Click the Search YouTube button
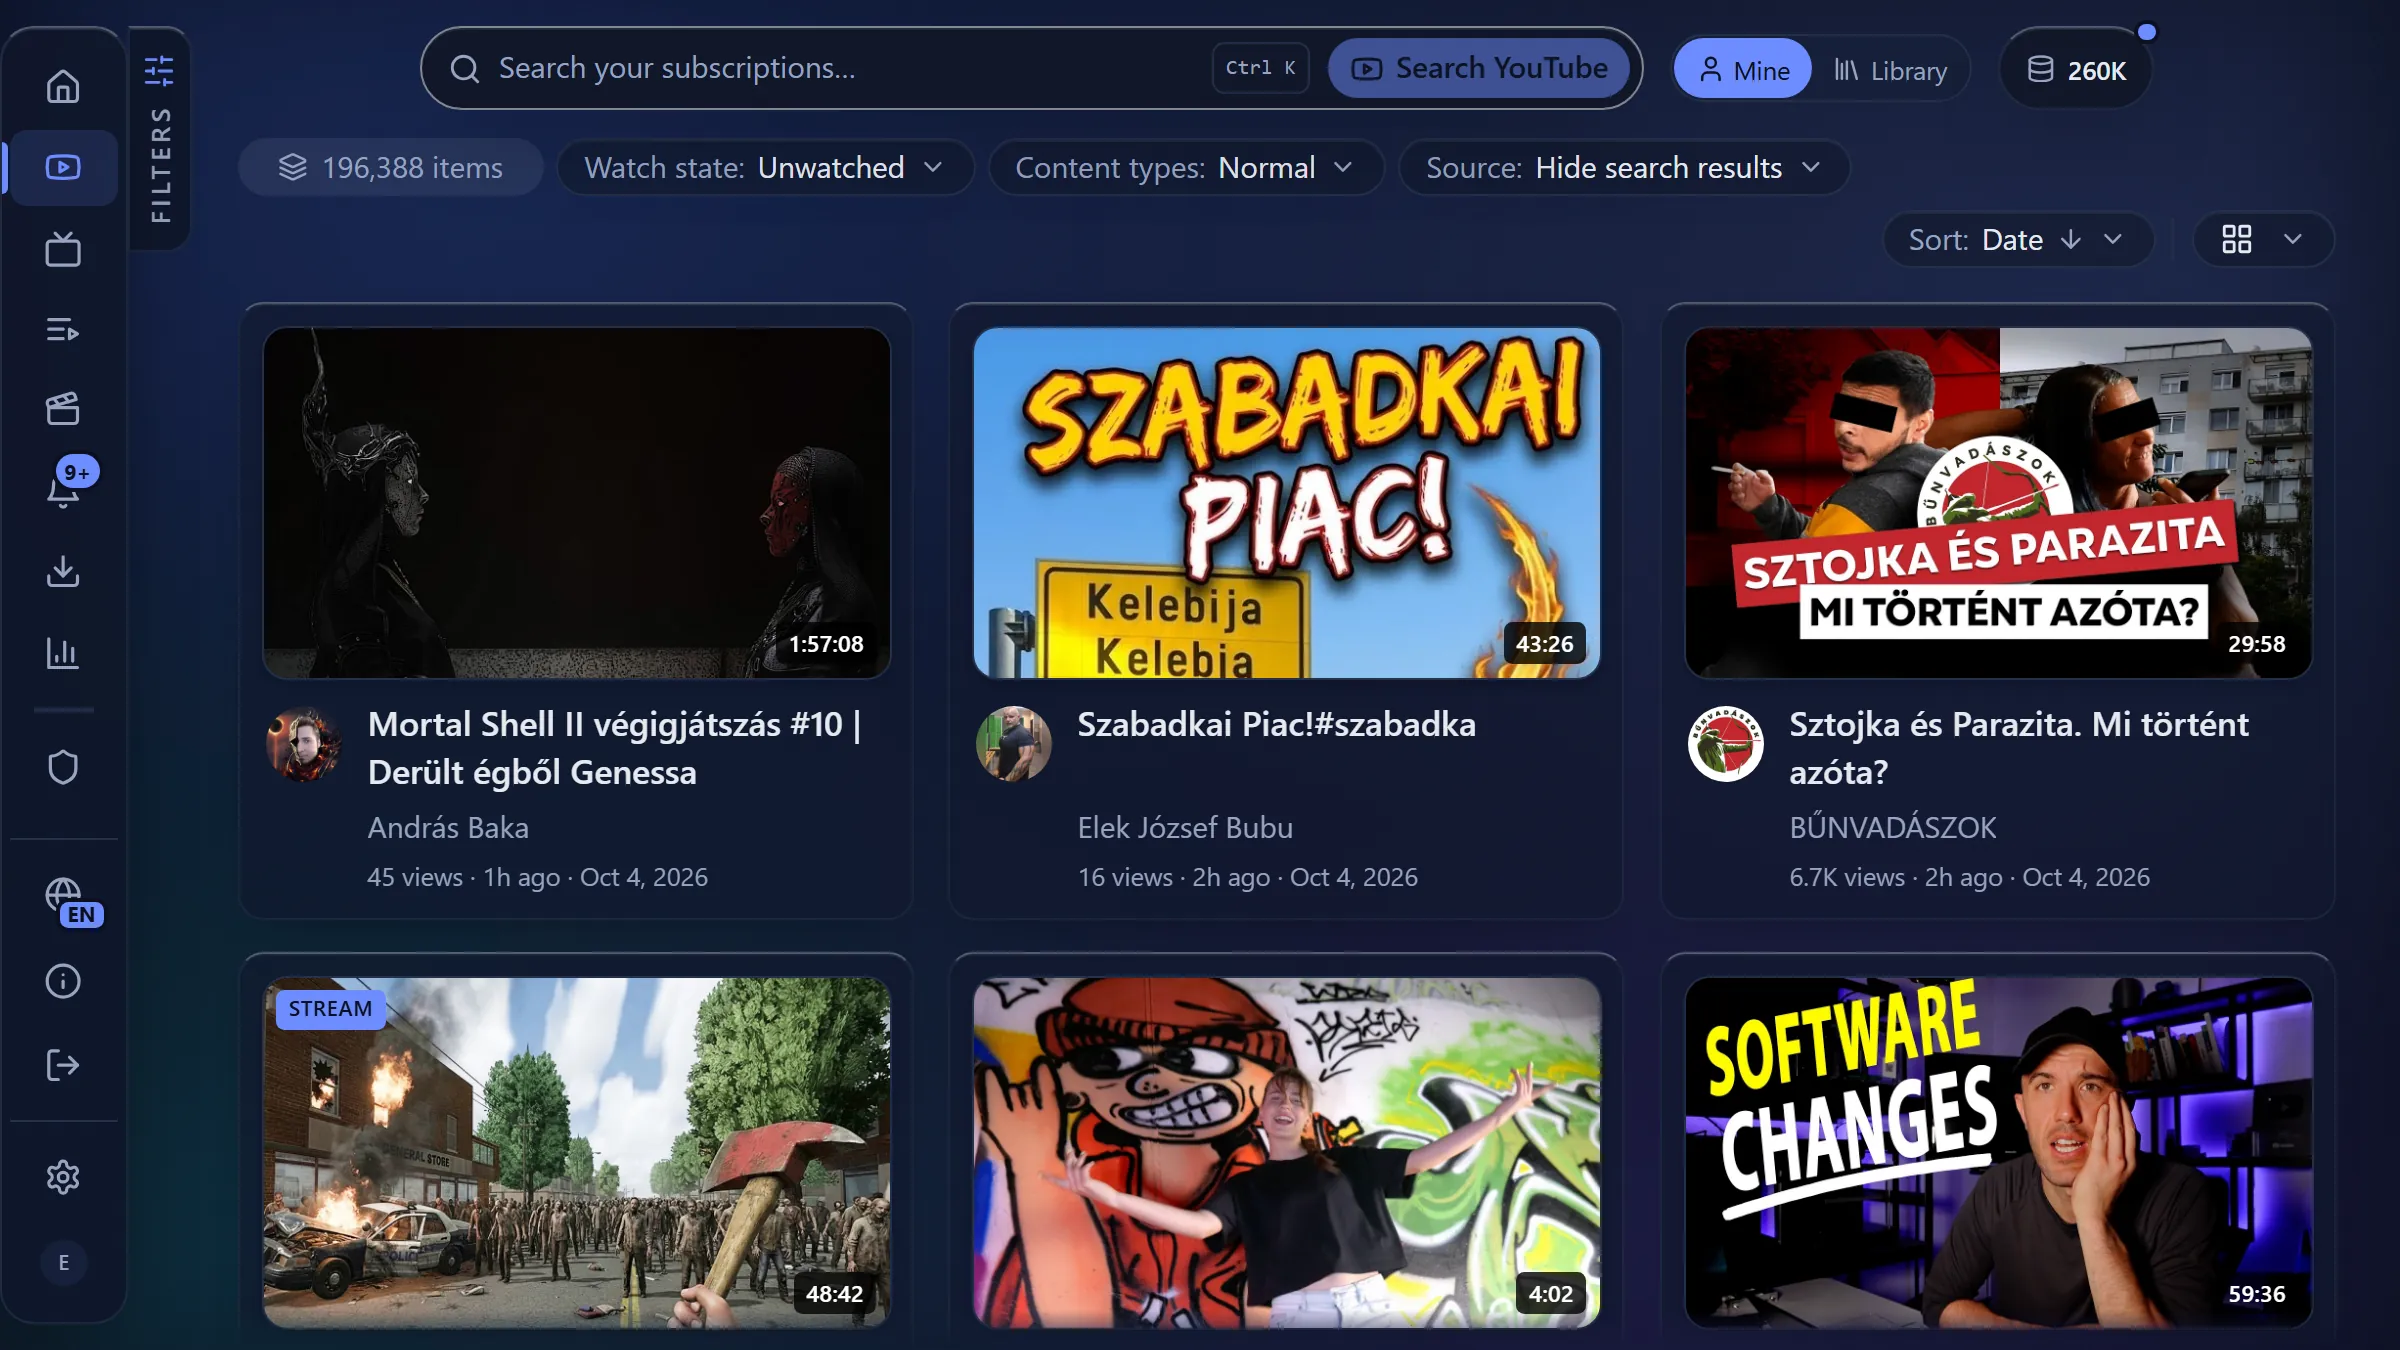Screen dimensions: 2400x1350 click(1479, 68)
